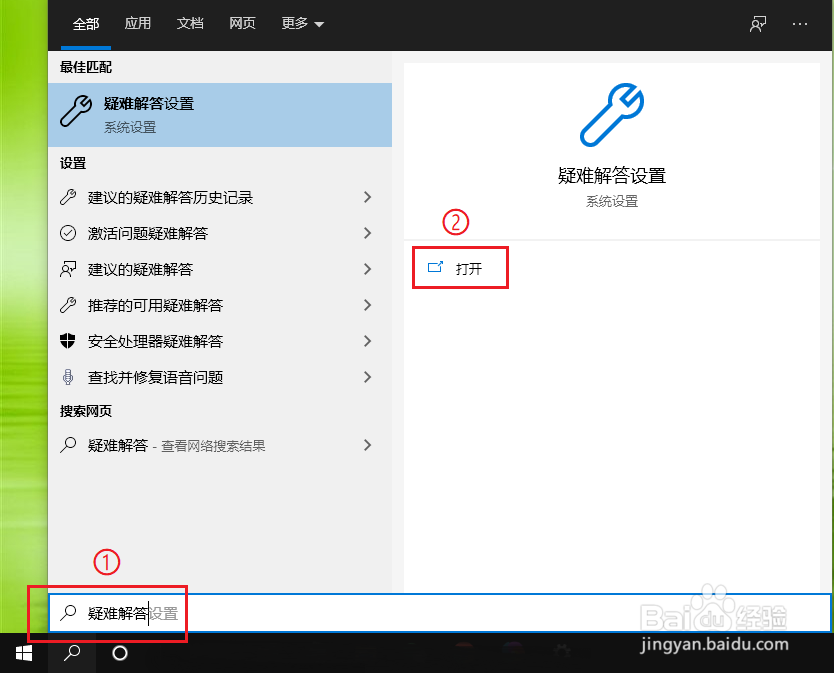Image resolution: width=834 pixels, height=673 pixels.
Task: Click shield icon for 安全处理器疑难解答
Action: pos(68,340)
